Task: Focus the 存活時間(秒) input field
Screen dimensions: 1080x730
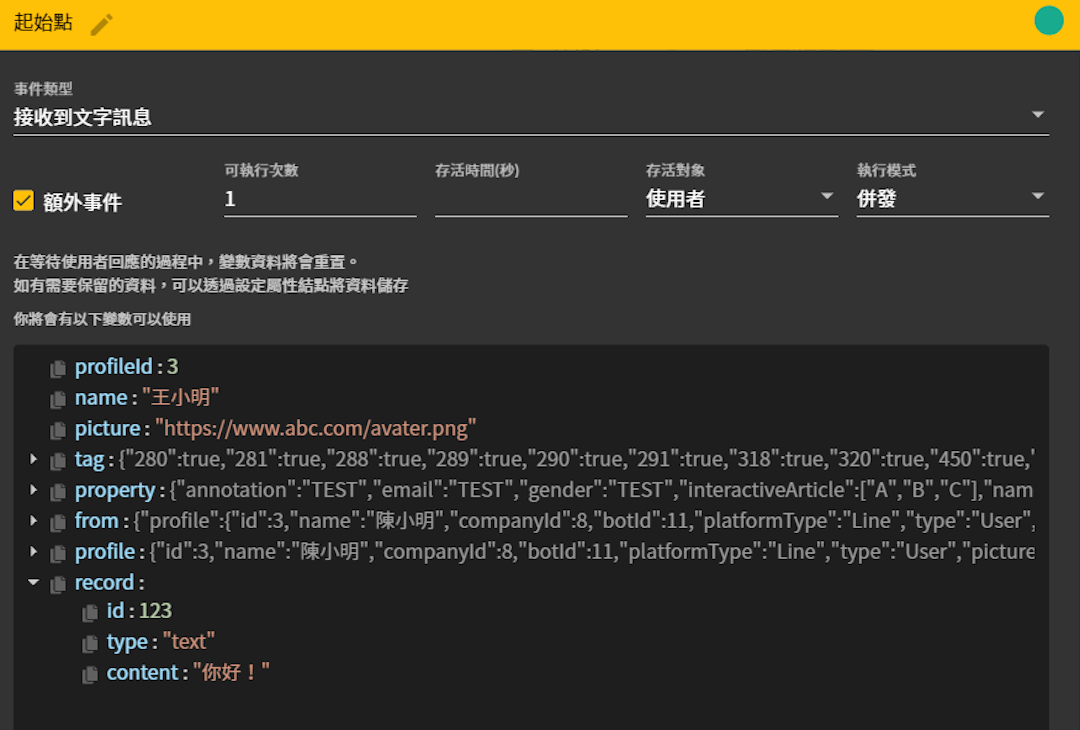Action: [531, 199]
